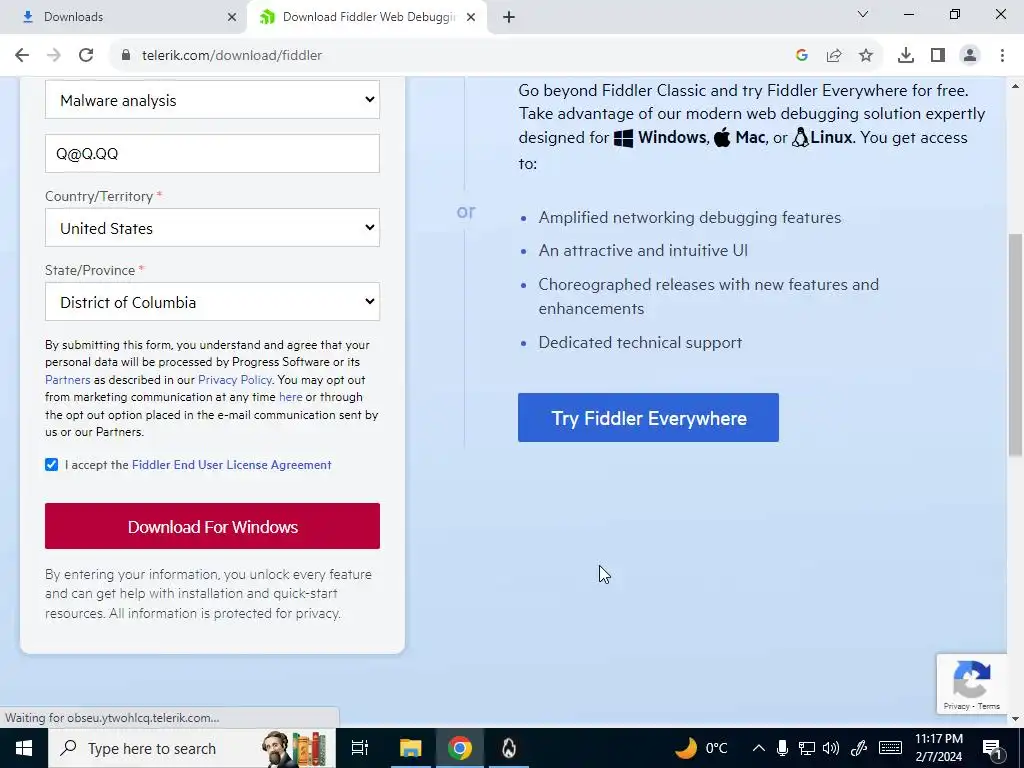Toggle the side panel icon
Screen dimensions: 1024x768
pos(938,55)
